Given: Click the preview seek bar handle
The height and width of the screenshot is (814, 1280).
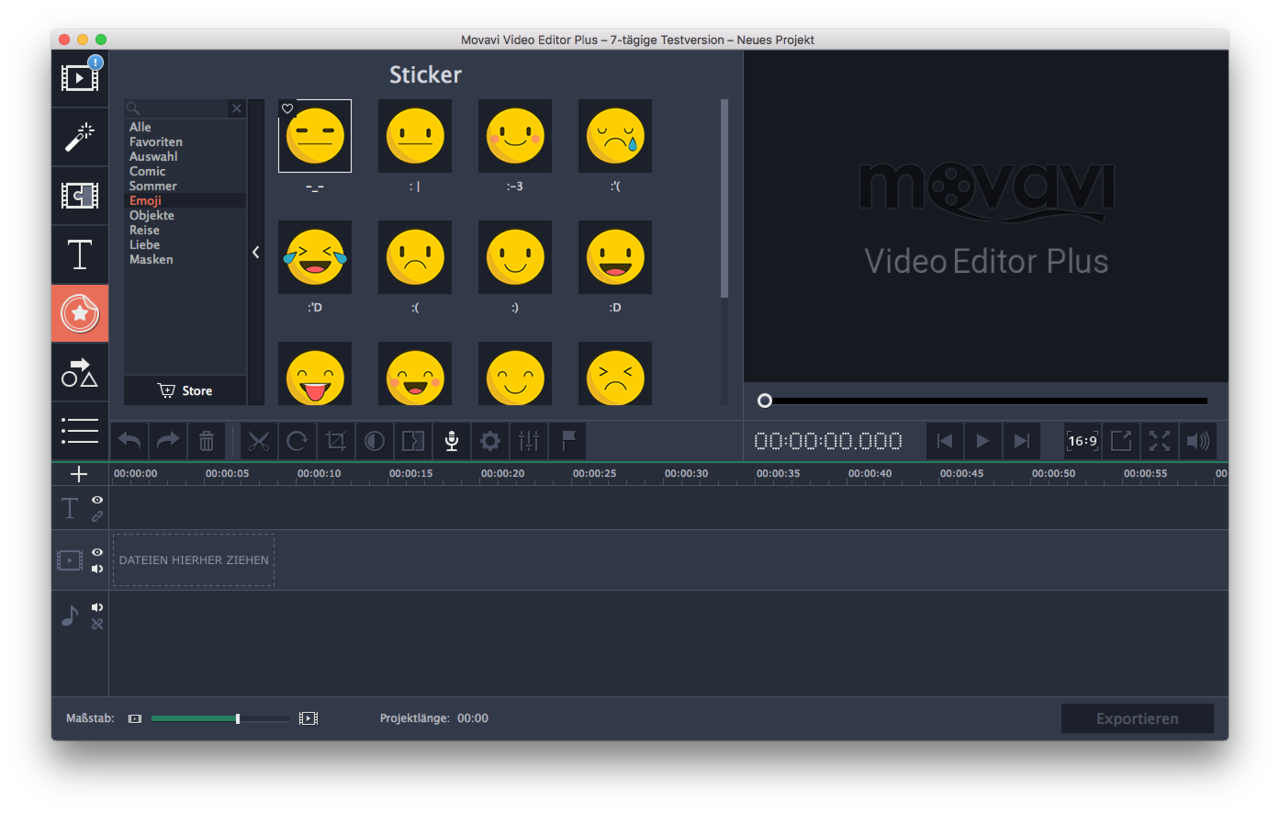Looking at the screenshot, I should [765, 401].
